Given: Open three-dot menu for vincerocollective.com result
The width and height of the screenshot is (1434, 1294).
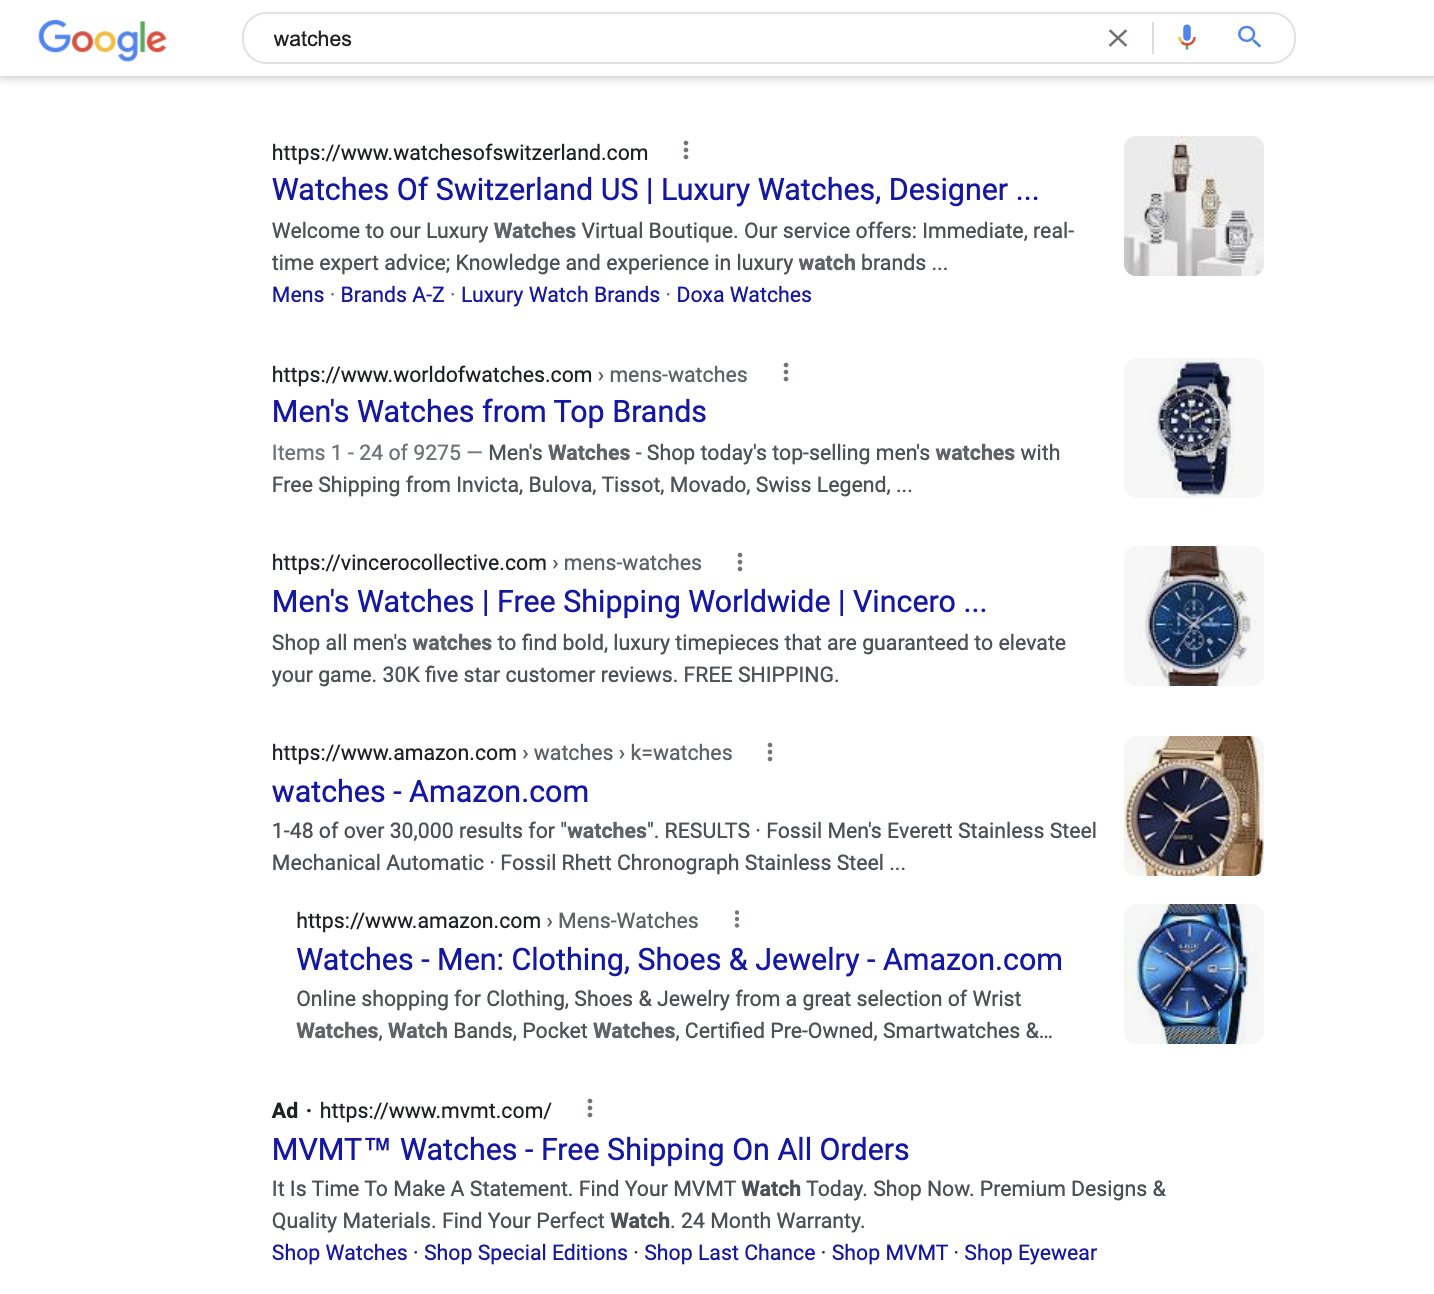Looking at the screenshot, I should 740,562.
